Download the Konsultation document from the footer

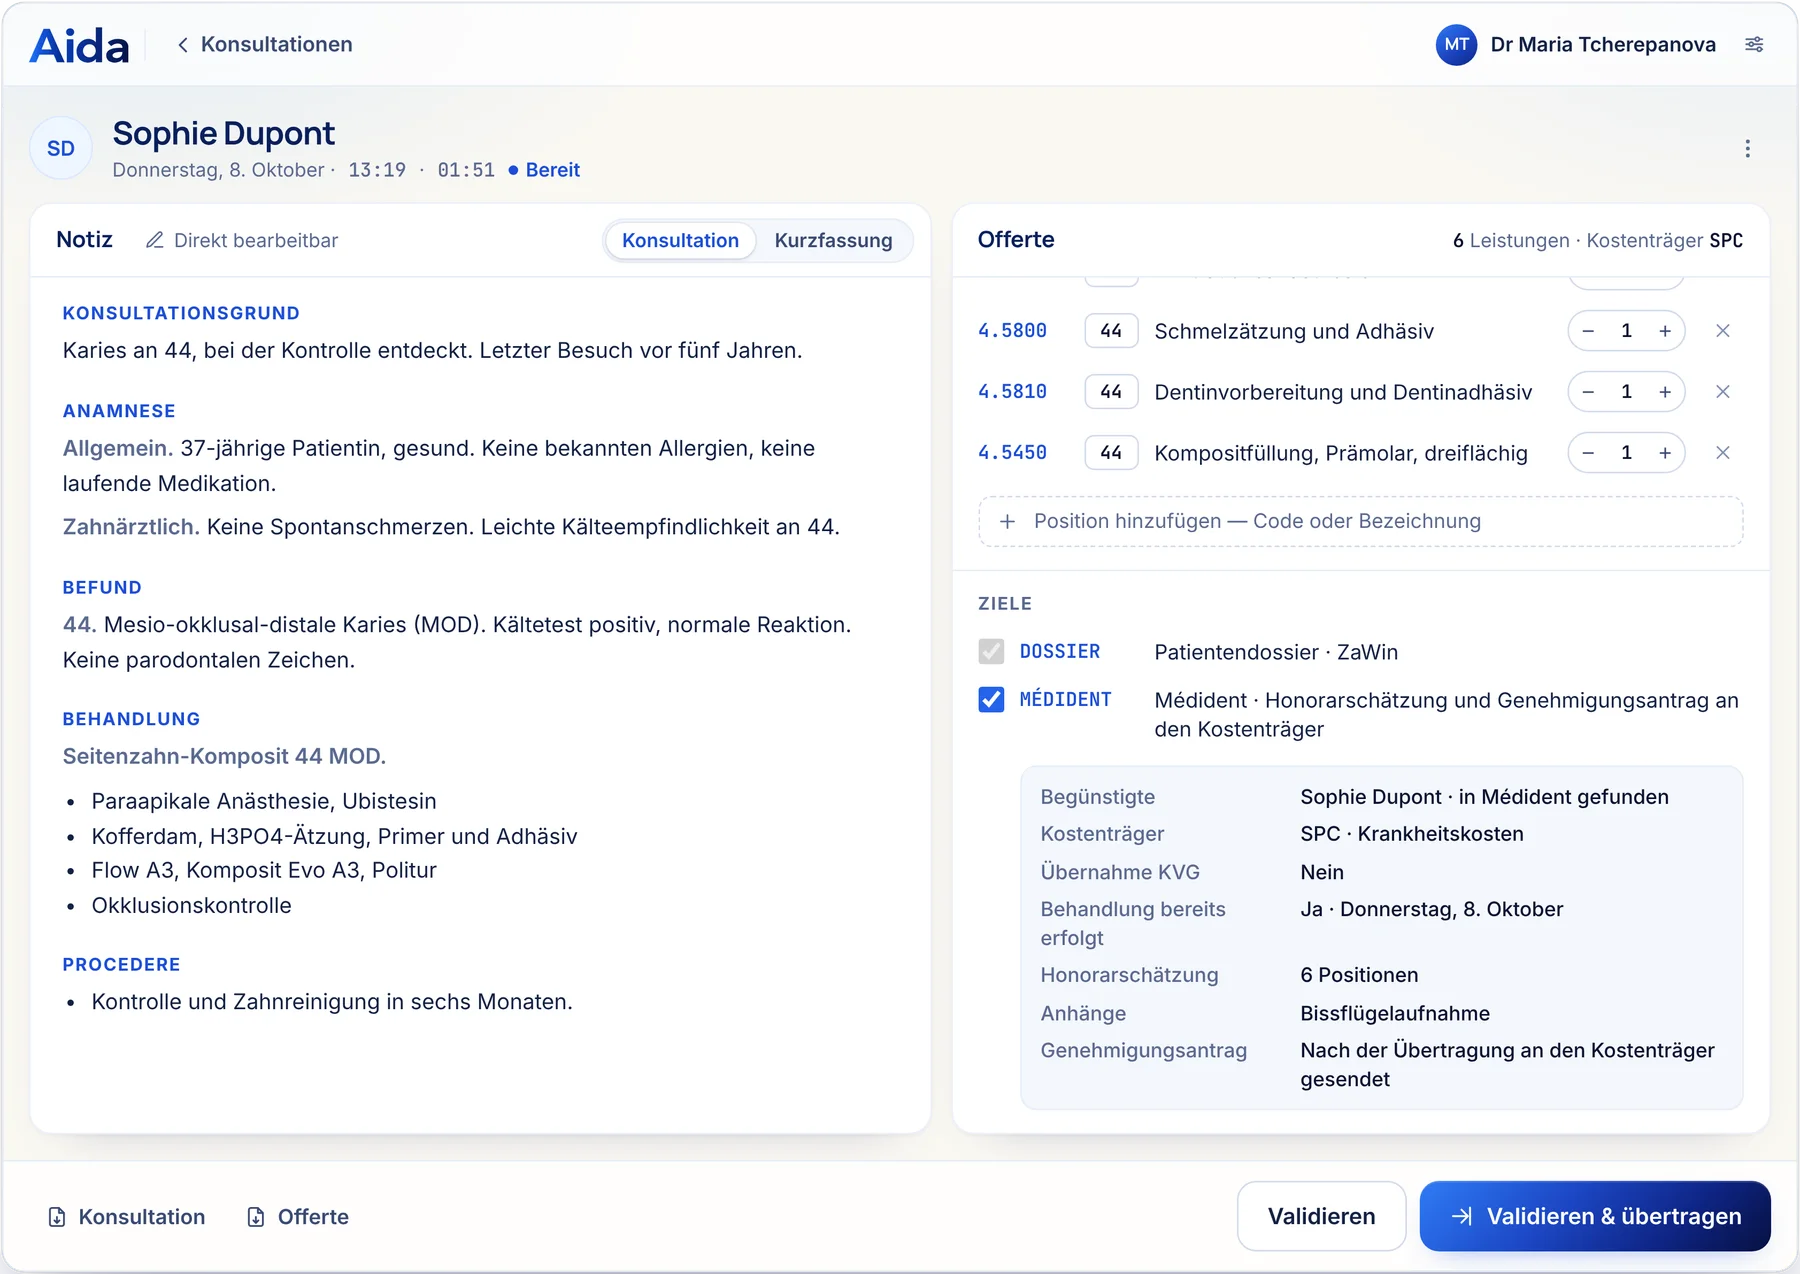click(127, 1217)
